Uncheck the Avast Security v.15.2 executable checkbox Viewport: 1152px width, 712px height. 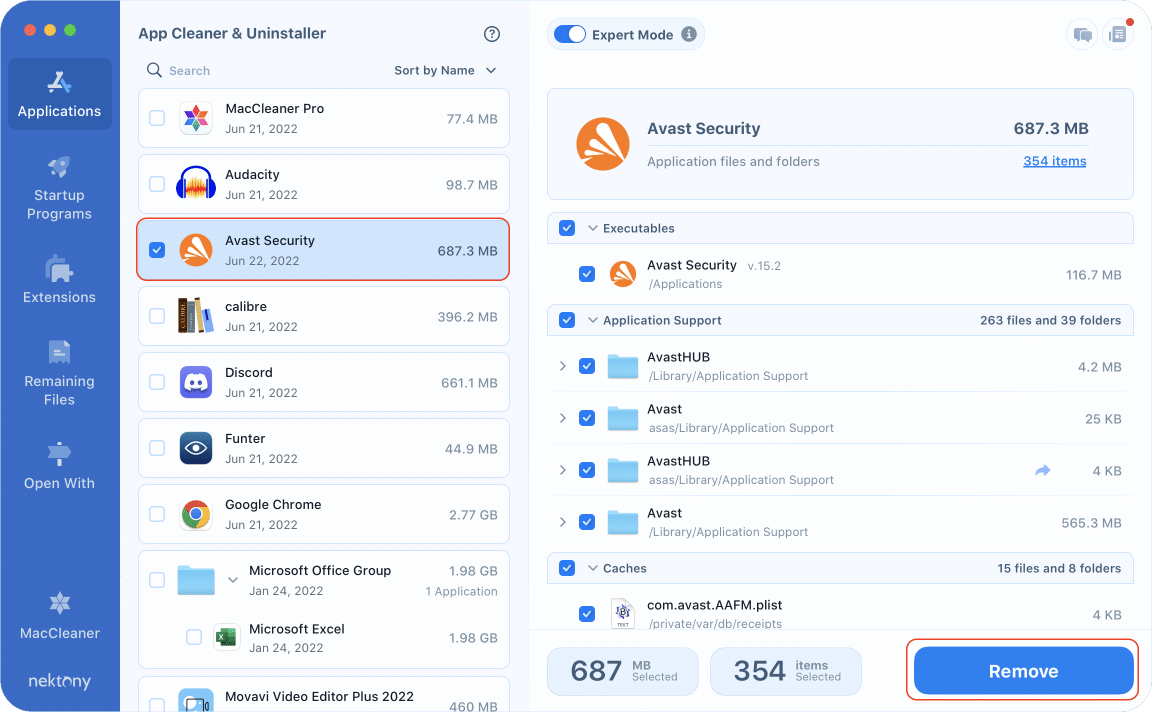pyautogui.click(x=587, y=274)
